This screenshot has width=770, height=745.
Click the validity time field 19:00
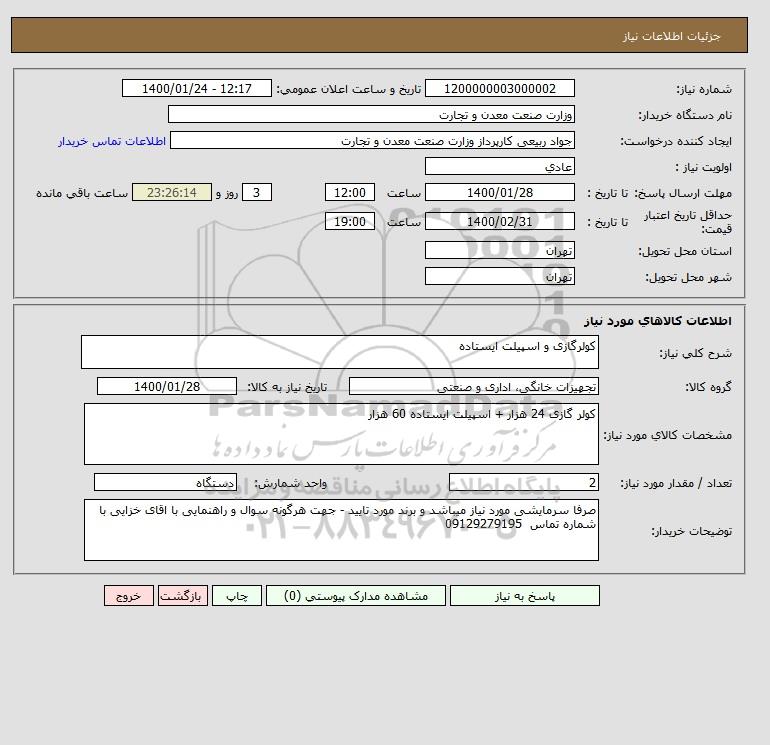point(350,221)
